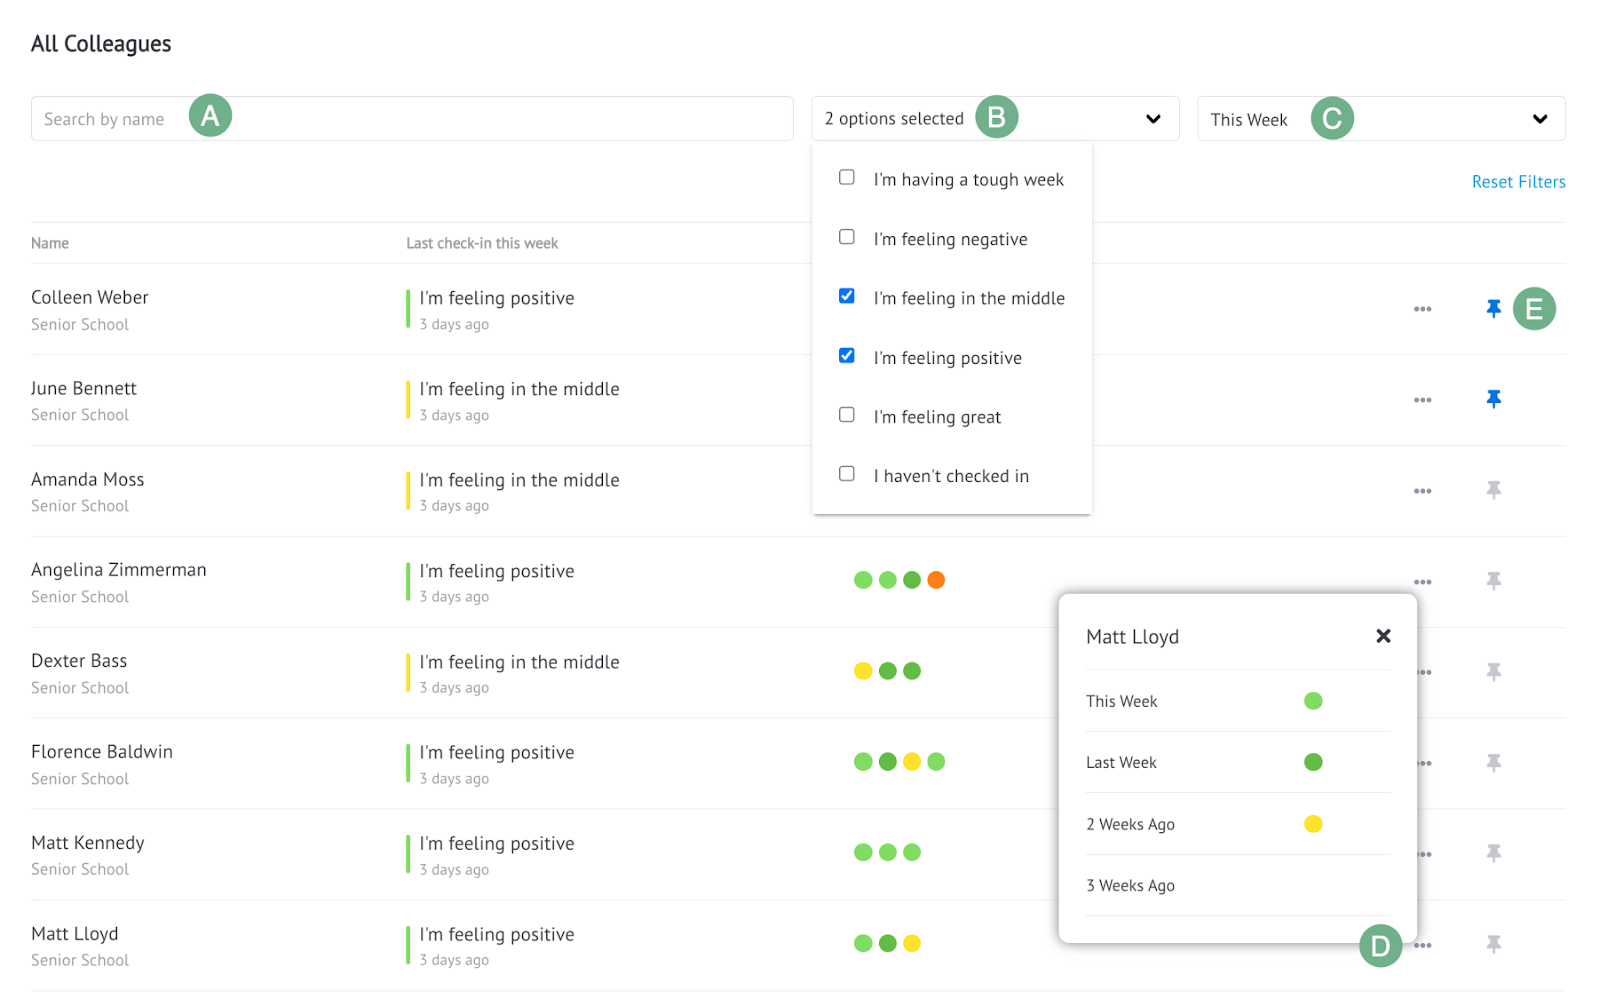This screenshot has width=1600, height=1007.
Task: Select the Matt Lloyd name in list
Action: point(75,934)
